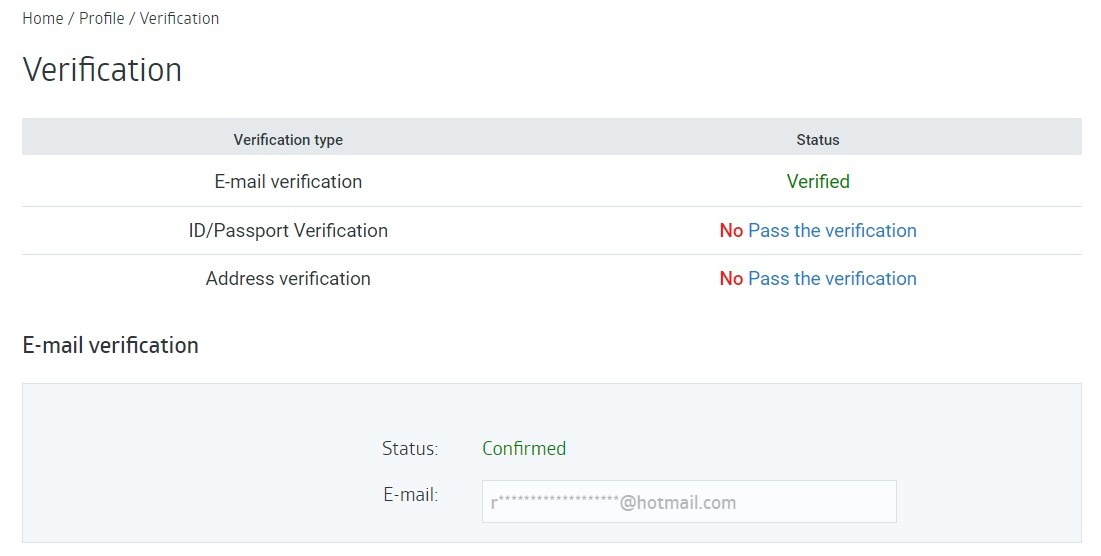The image size is (1101, 556).
Task: Go to Home in the breadcrumb
Action: click(42, 19)
